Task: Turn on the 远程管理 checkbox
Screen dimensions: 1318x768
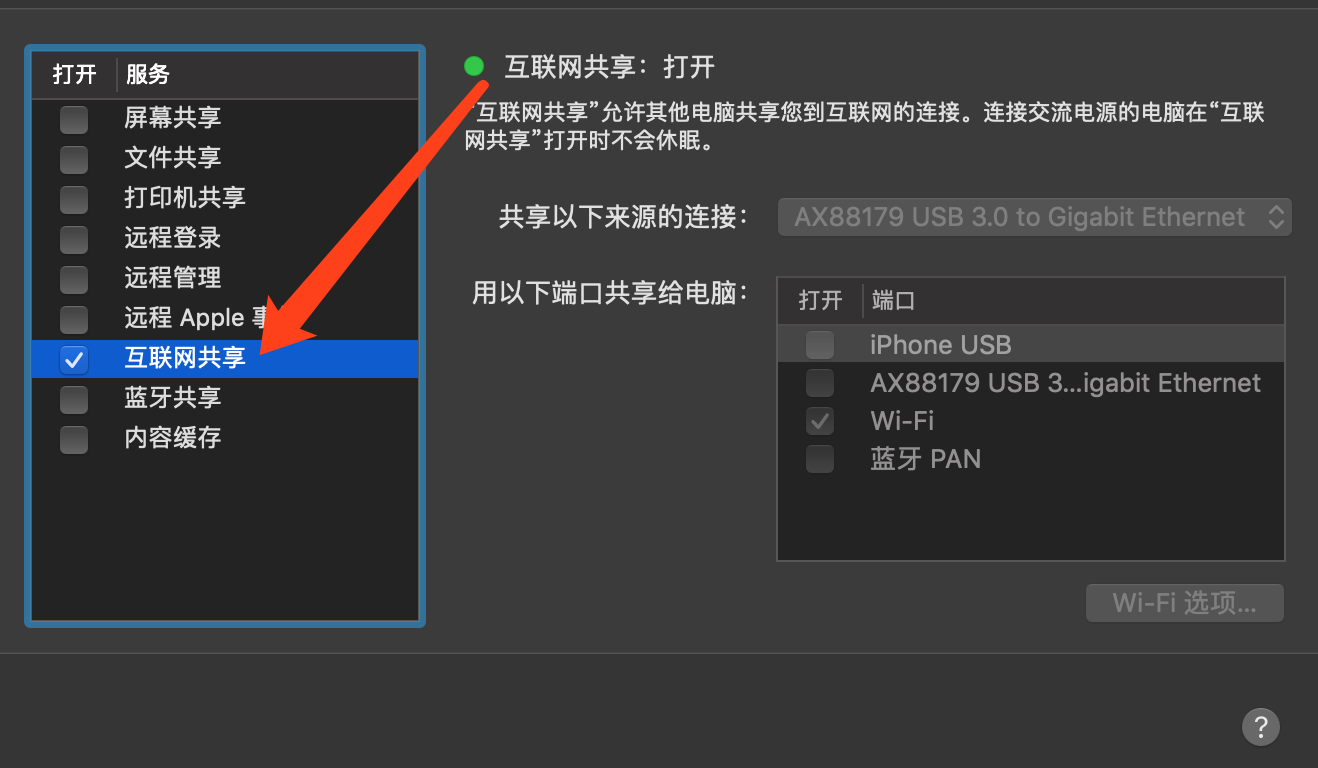Action: coord(74,279)
